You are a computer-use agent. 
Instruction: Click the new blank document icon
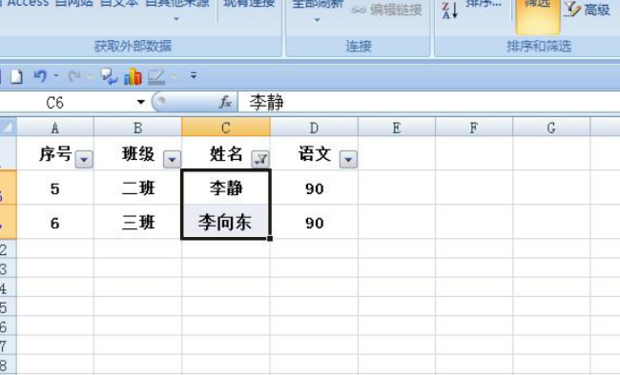16,76
